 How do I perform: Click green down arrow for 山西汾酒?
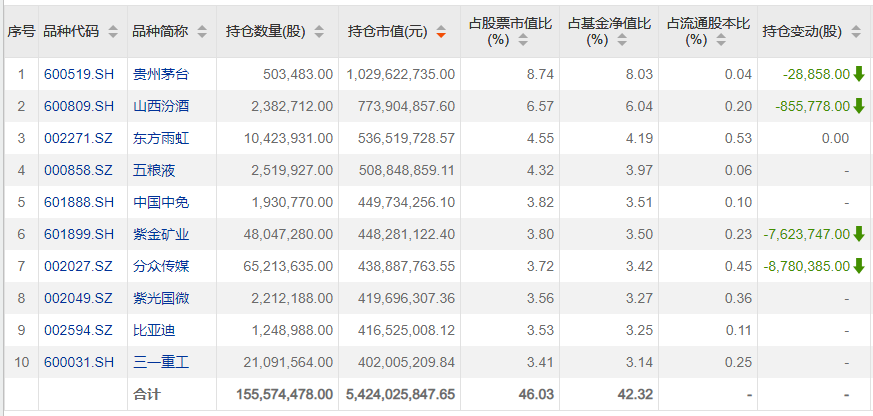[x=859, y=106]
